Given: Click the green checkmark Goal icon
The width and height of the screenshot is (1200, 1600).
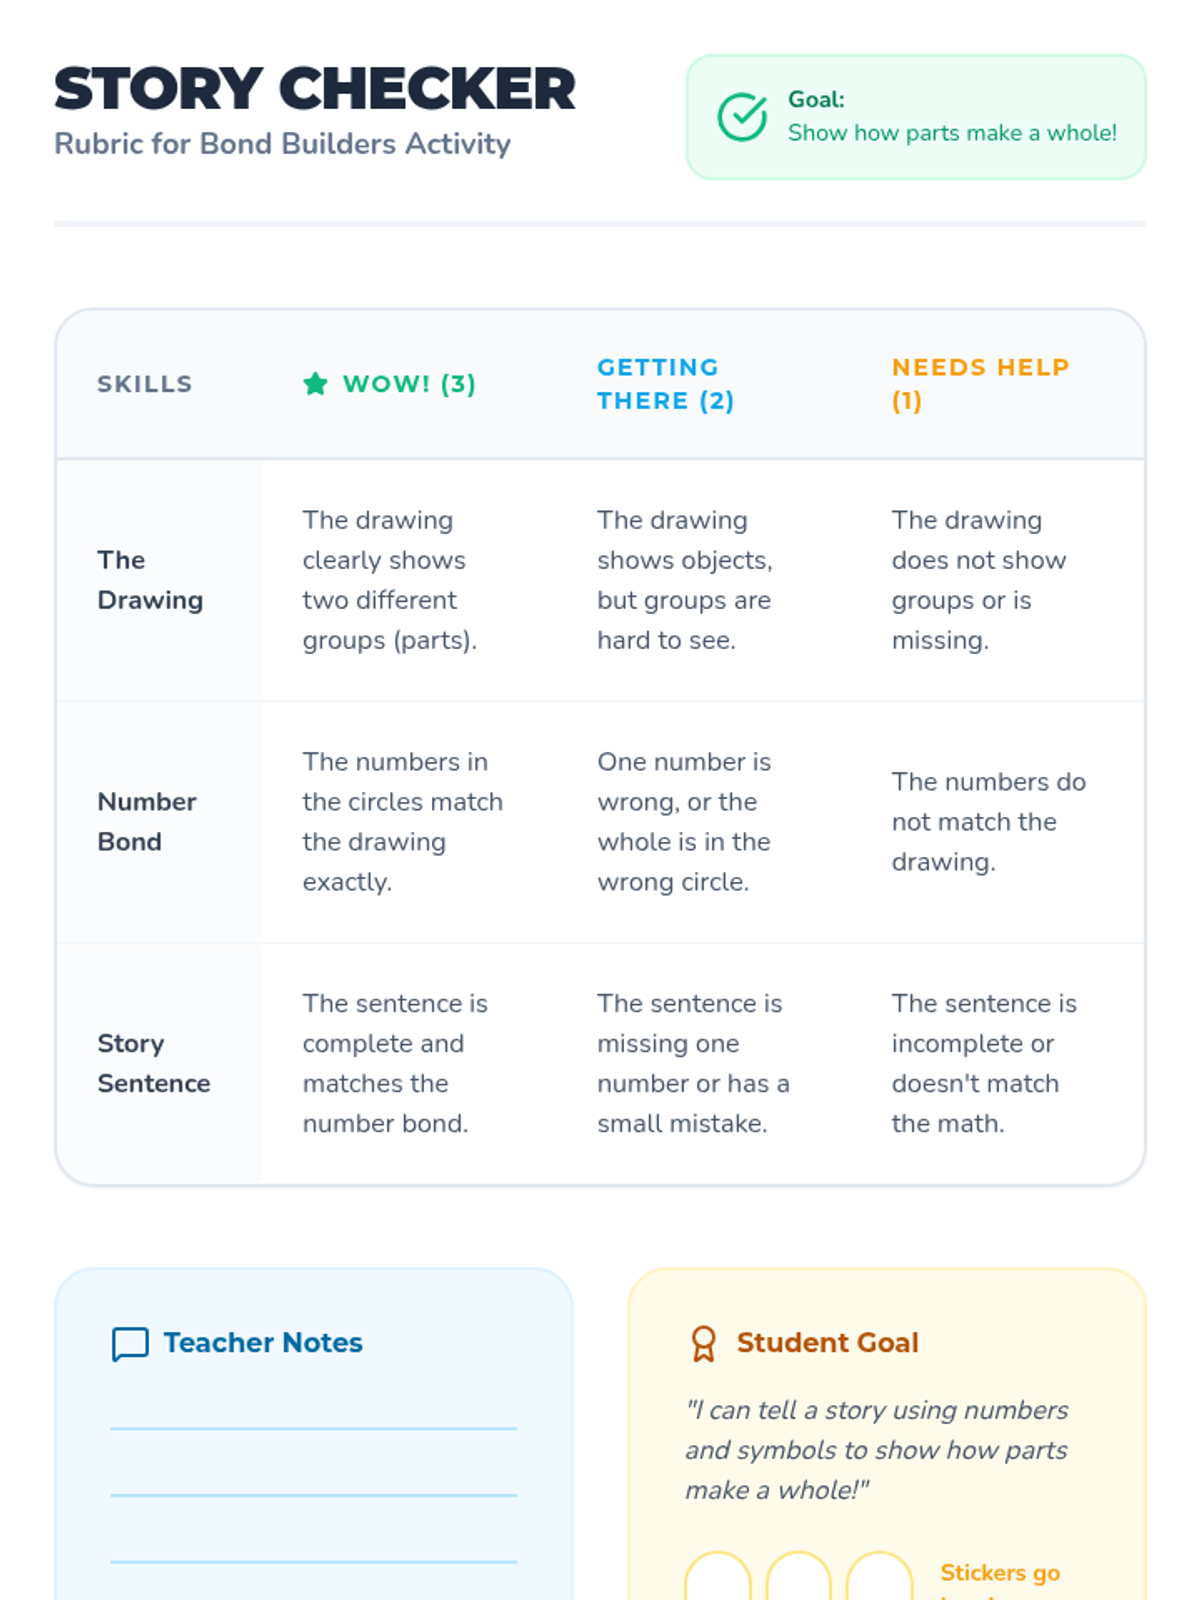Looking at the screenshot, I should pyautogui.click(x=742, y=117).
